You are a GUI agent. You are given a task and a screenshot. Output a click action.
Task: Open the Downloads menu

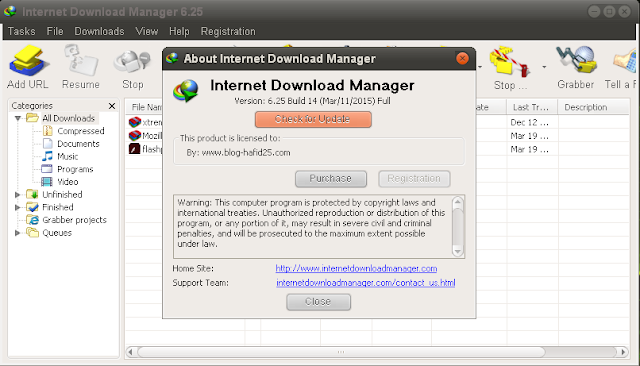(99, 31)
